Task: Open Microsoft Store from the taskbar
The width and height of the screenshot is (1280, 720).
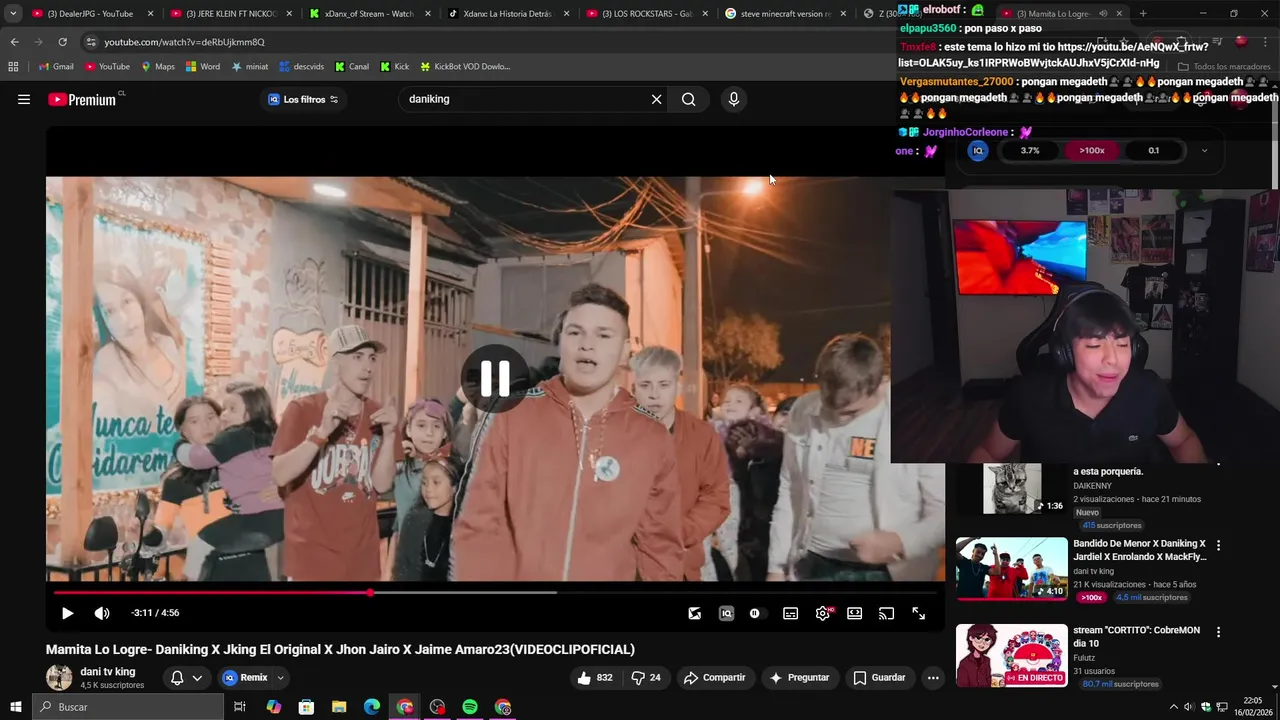Action: [306, 707]
